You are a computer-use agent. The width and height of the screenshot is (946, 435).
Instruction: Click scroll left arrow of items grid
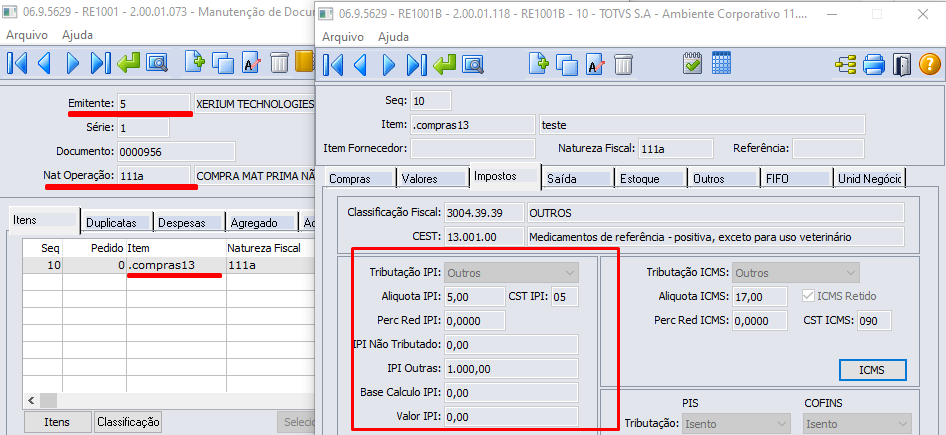(x=31, y=401)
